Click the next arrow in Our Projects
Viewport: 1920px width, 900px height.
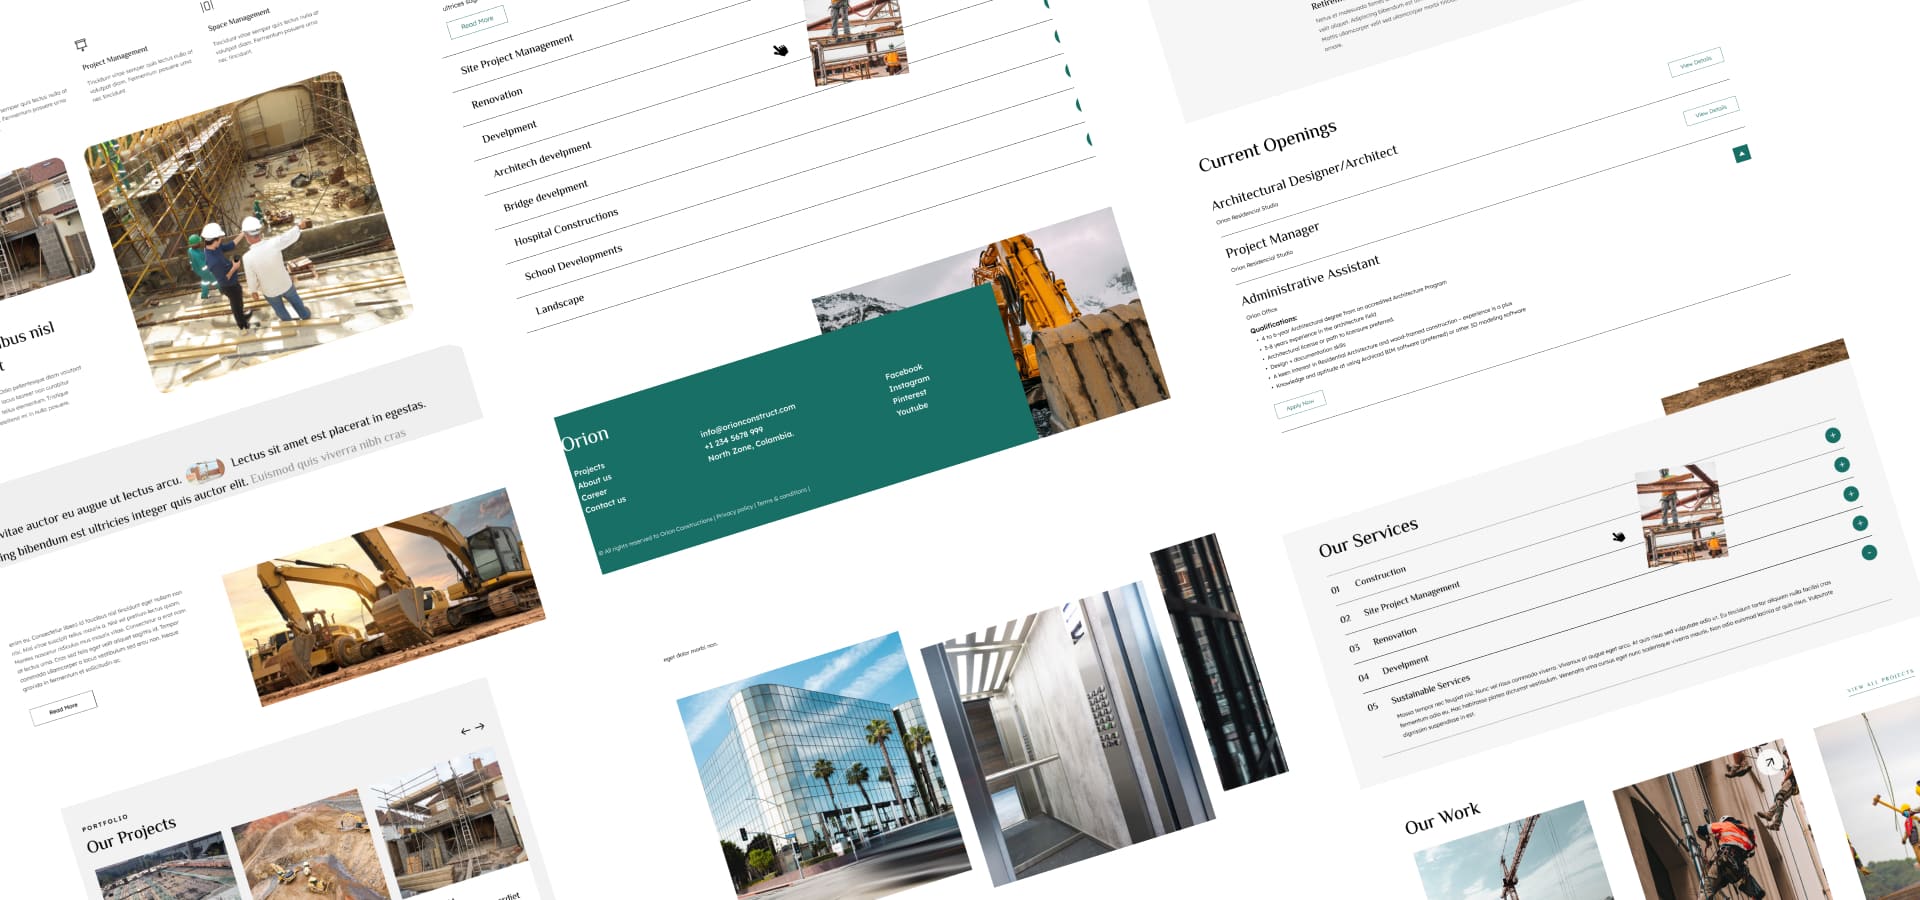click(480, 727)
